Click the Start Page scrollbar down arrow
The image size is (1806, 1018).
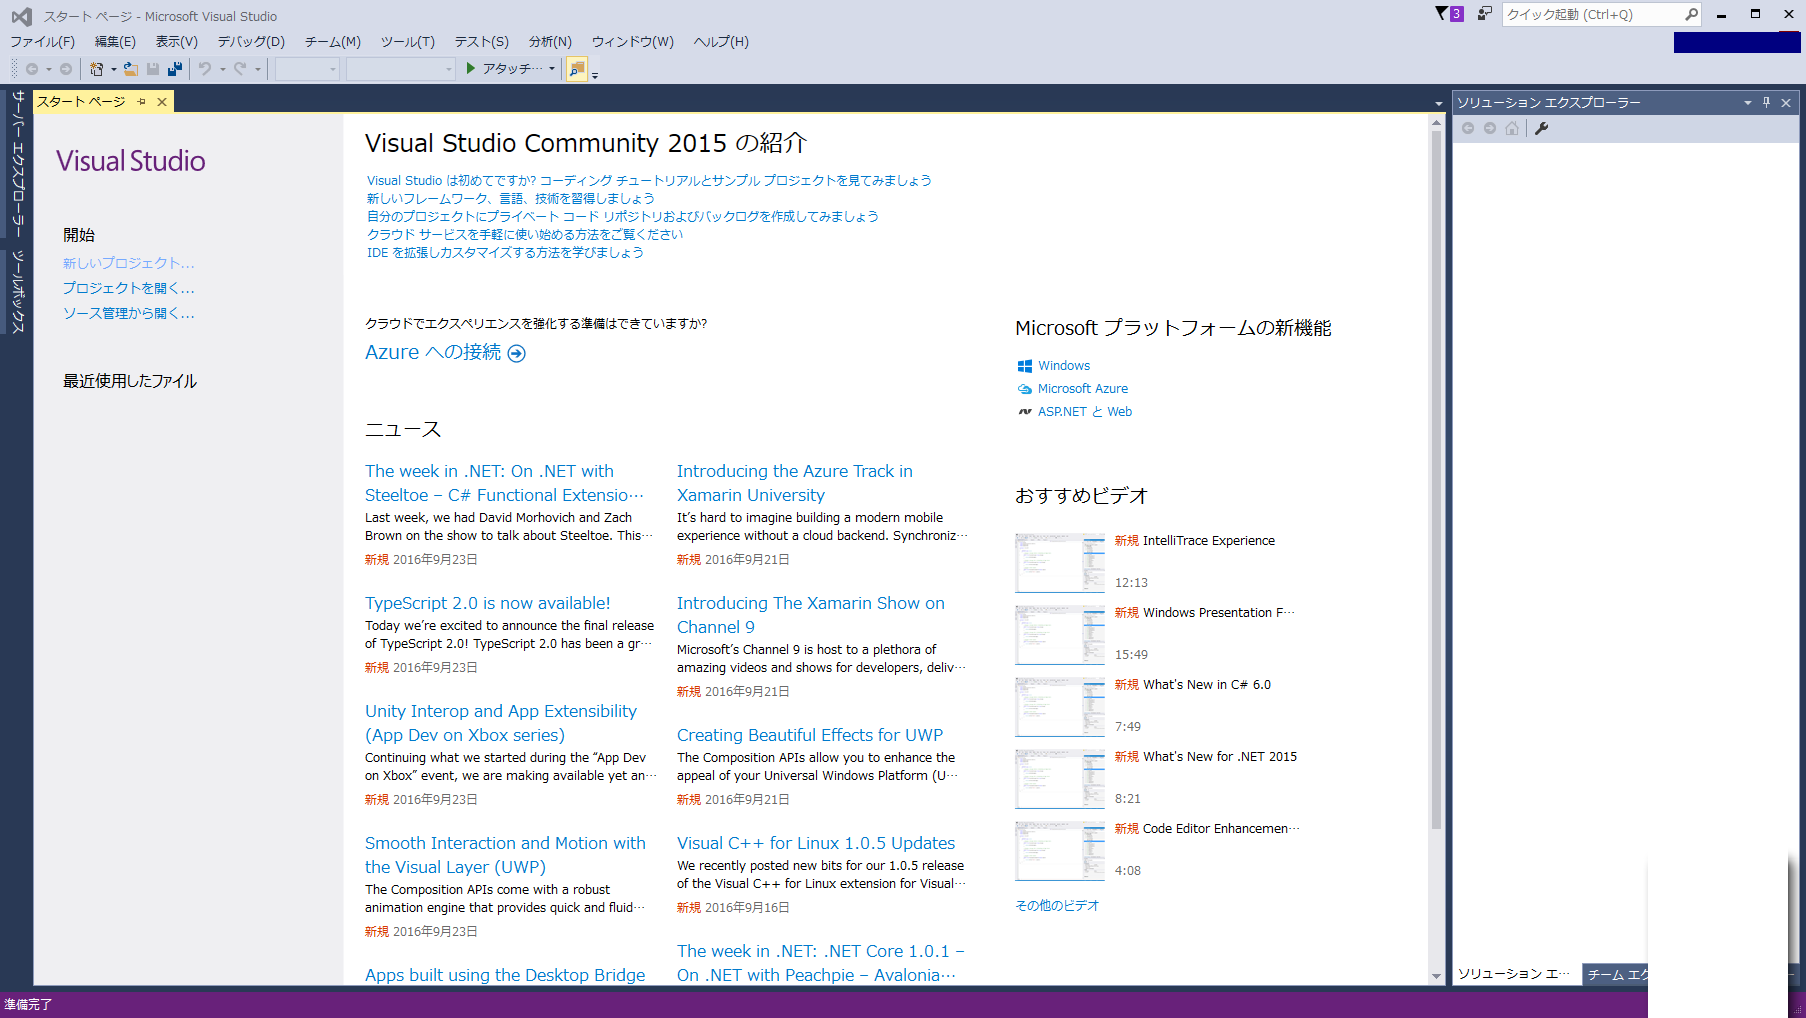point(1437,976)
